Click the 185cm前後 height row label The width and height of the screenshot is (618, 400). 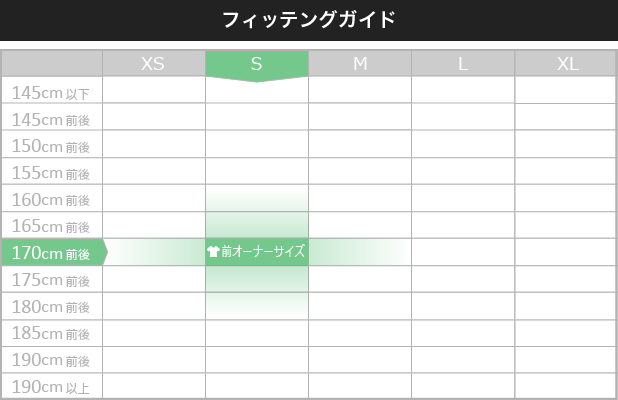pyautogui.click(x=52, y=333)
